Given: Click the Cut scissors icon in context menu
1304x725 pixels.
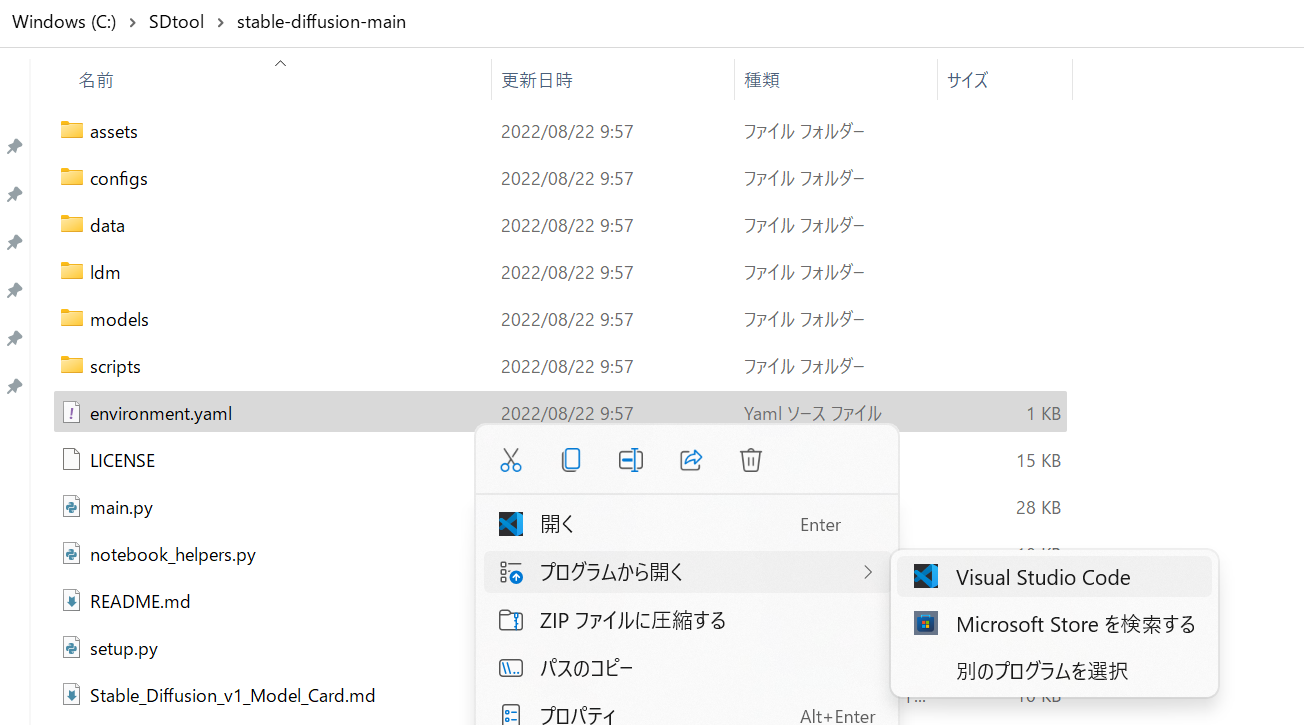Looking at the screenshot, I should (511, 460).
